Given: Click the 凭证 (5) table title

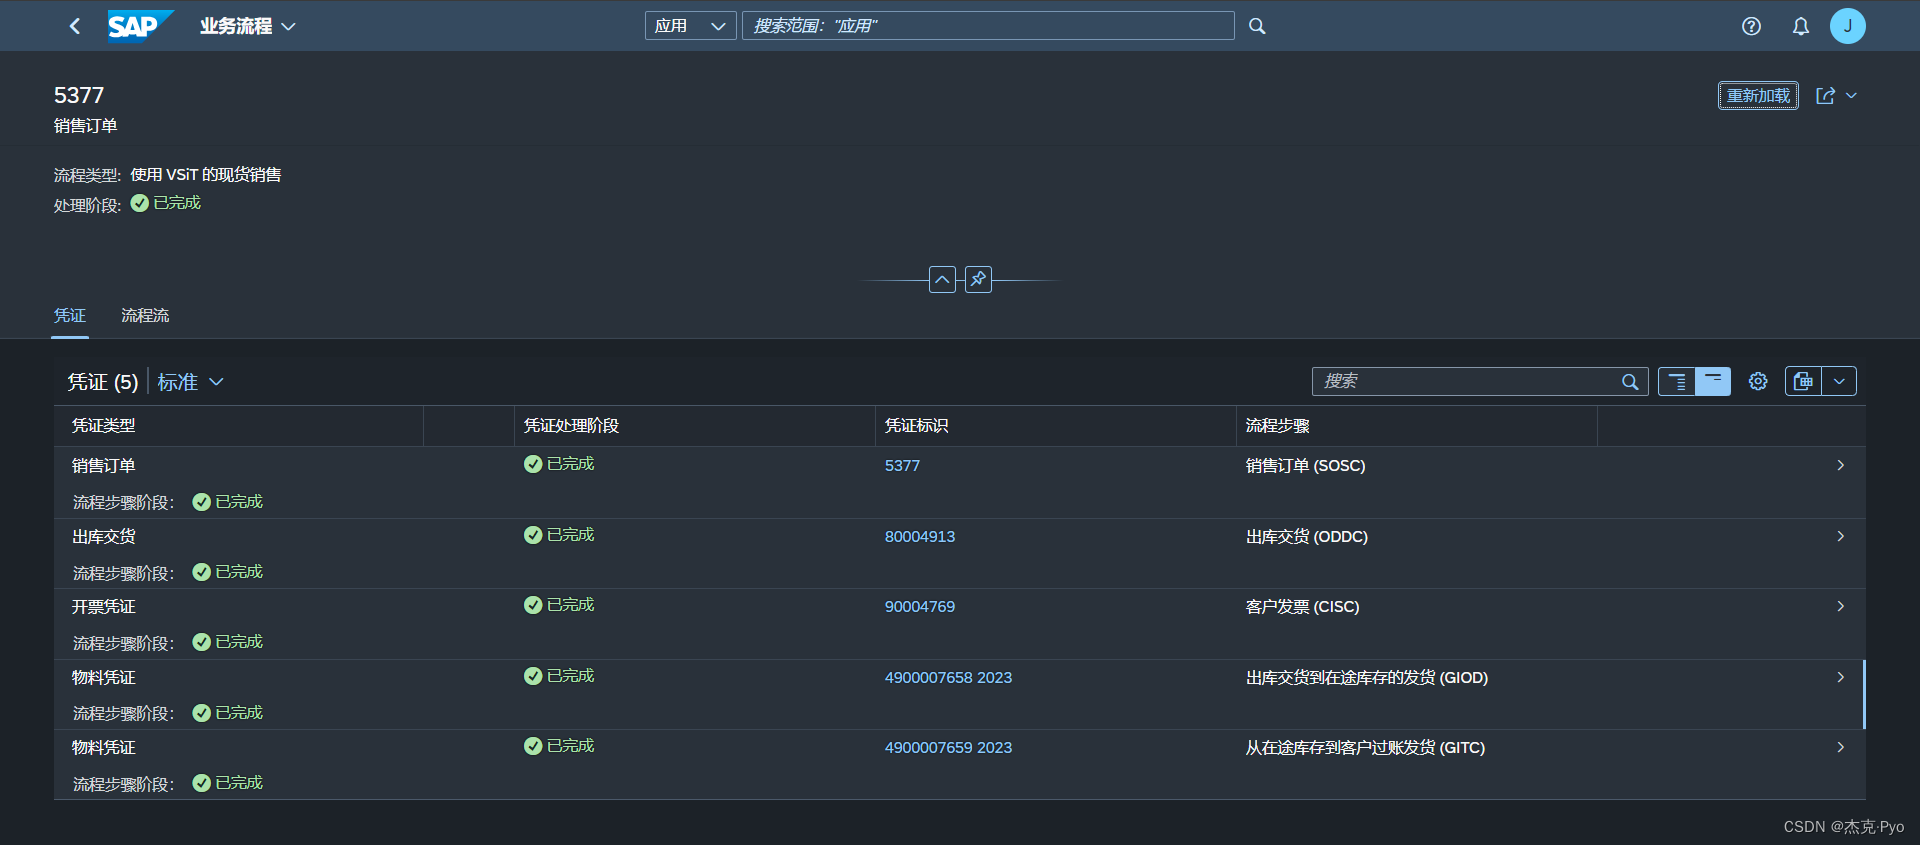Looking at the screenshot, I should tap(103, 382).
